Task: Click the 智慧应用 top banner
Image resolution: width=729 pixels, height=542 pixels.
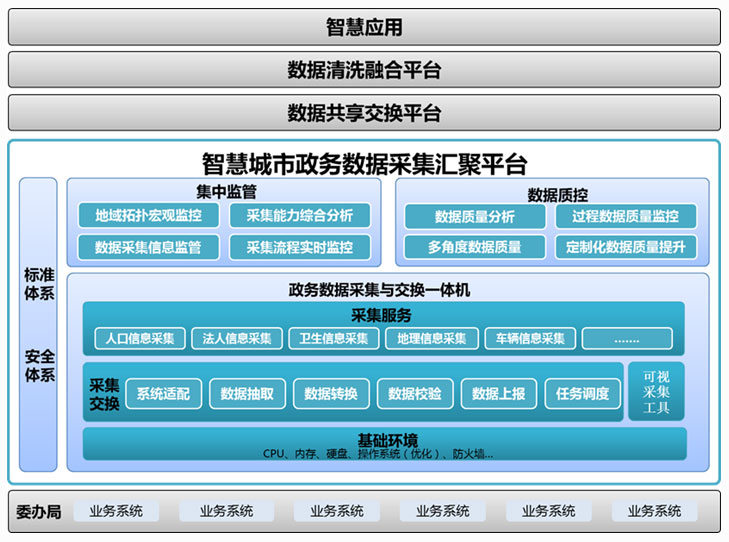Action: (364, 27)
